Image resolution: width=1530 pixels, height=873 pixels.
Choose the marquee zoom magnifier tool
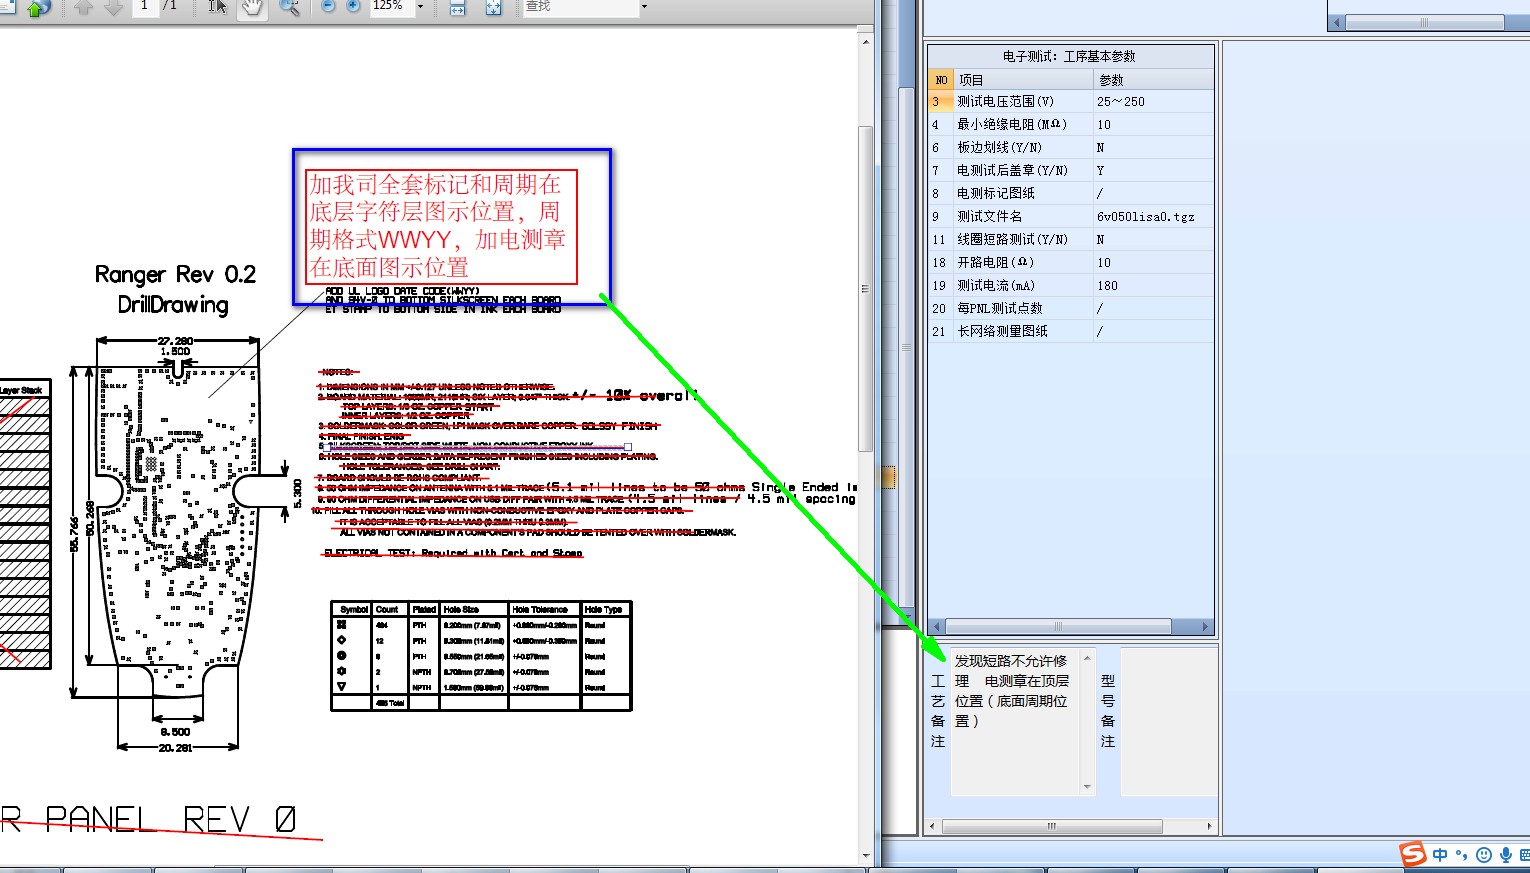point(289,7)
